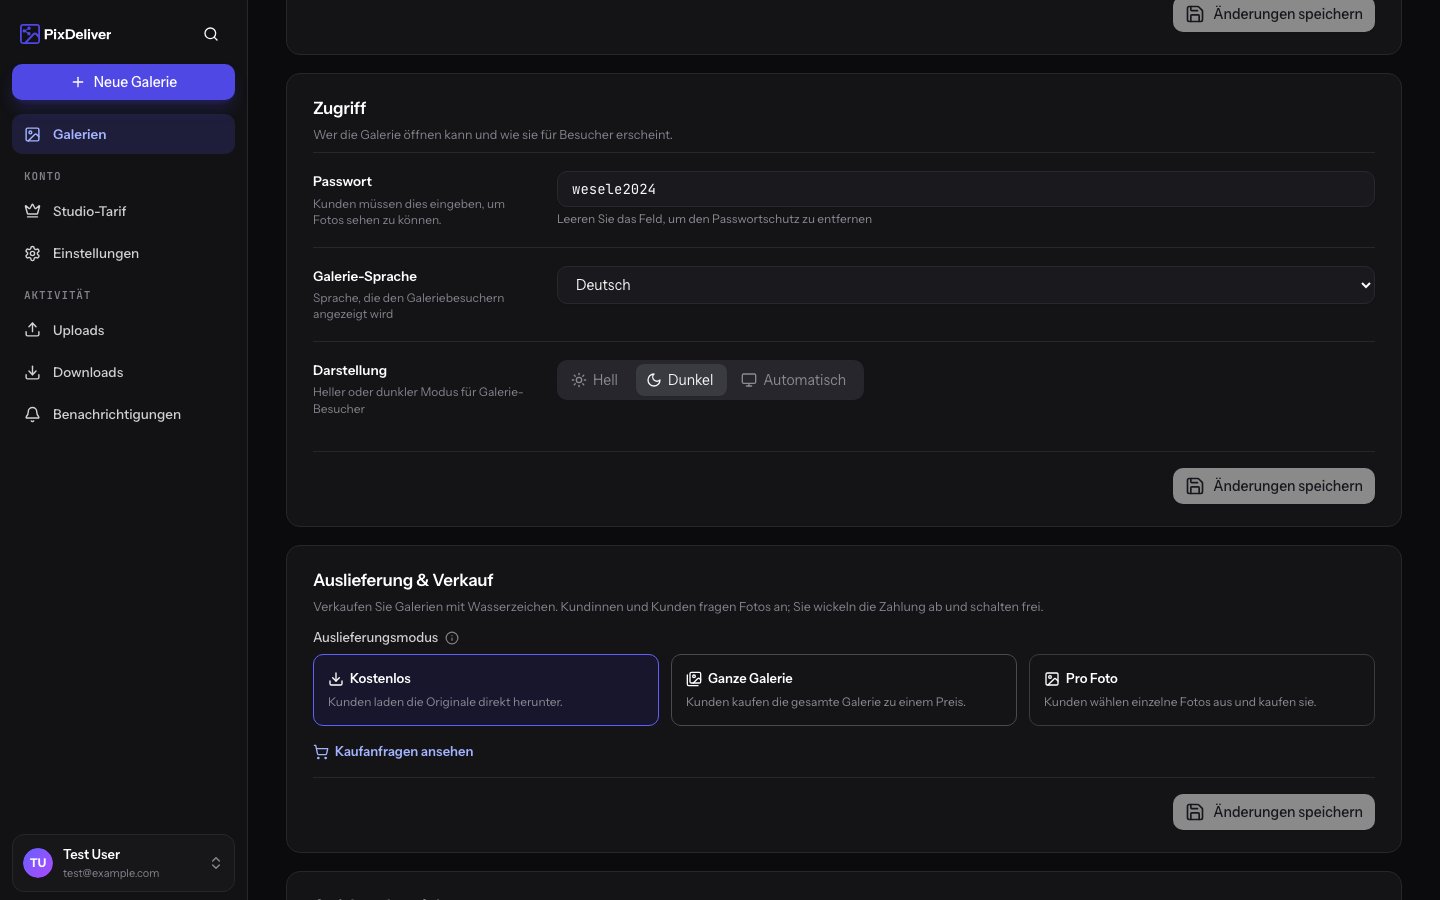
Task: Click images icon on the Ganze Galerie card
Action: 694,679
